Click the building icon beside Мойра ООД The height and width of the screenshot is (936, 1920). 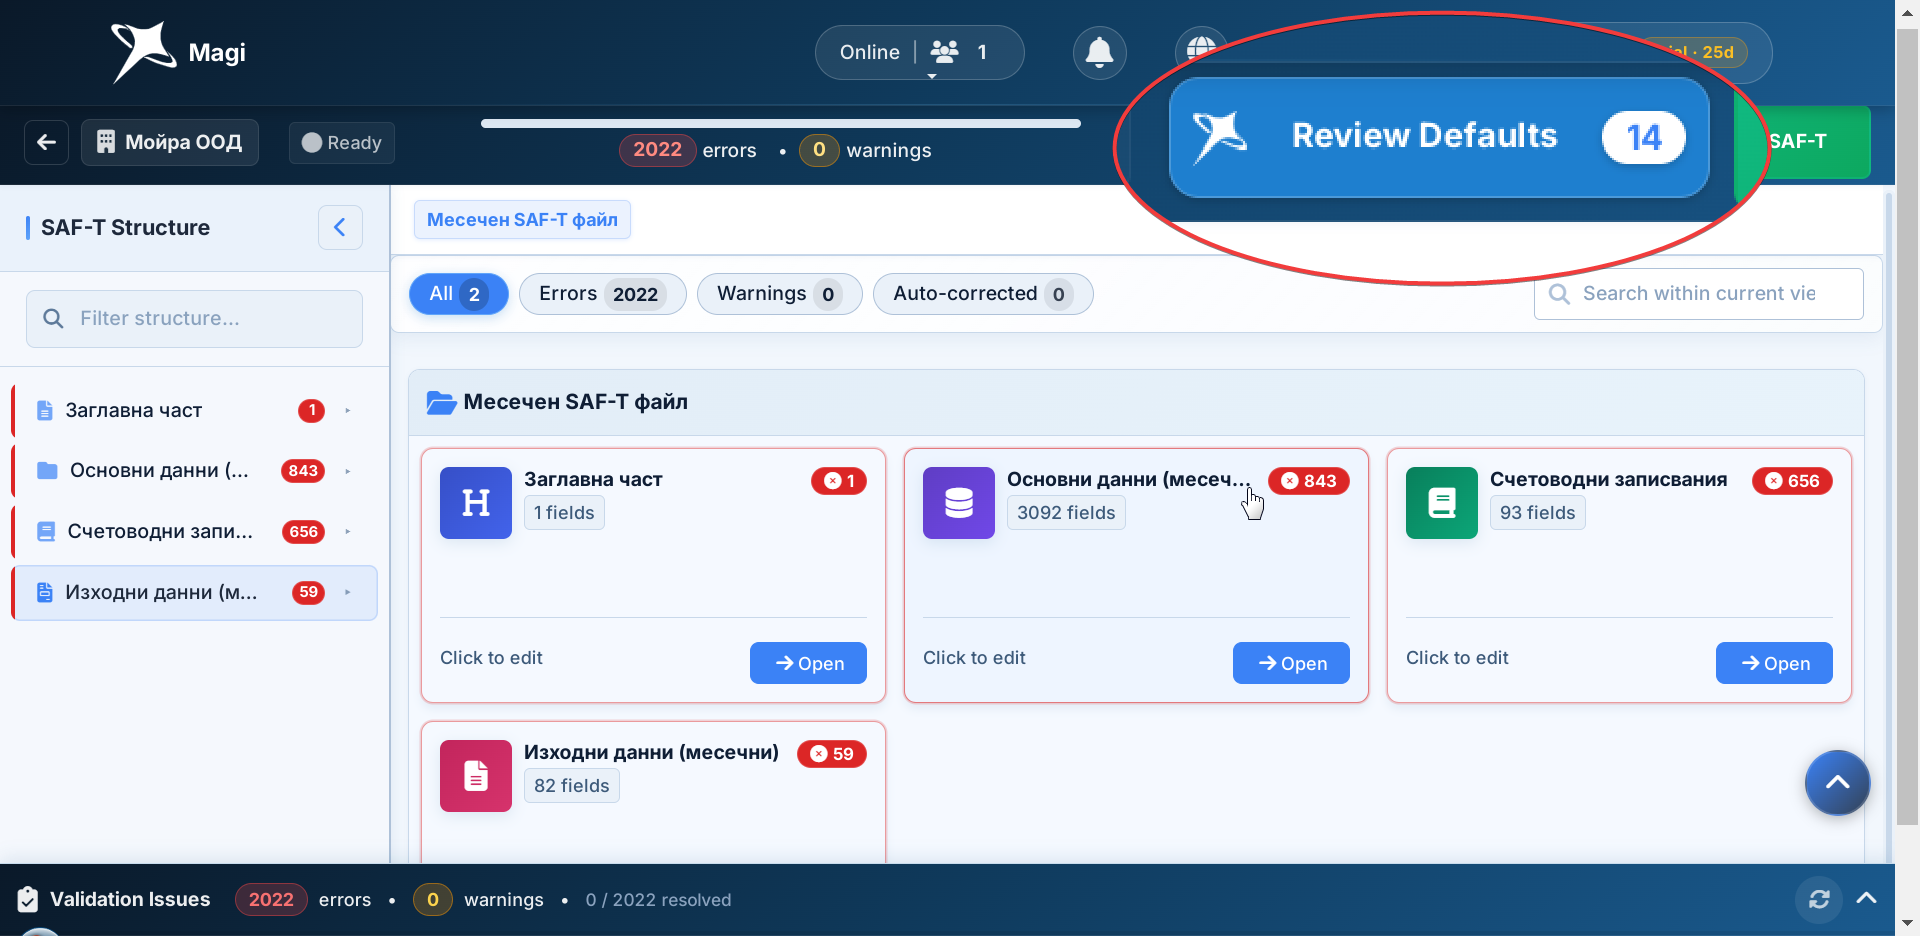click(106, 142)
